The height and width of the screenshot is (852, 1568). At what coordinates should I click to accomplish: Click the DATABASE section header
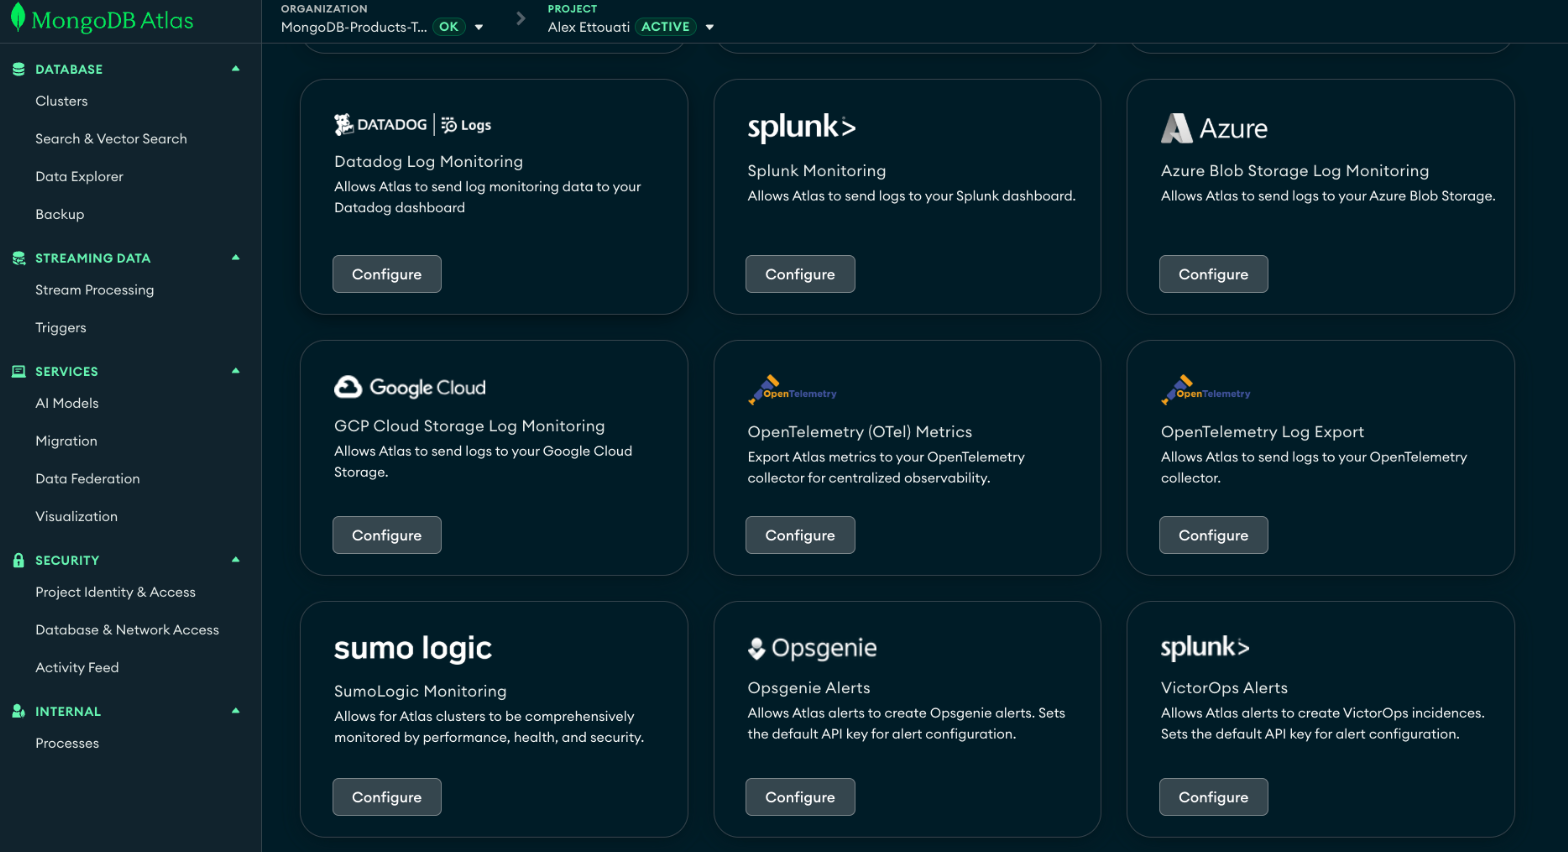69,69
